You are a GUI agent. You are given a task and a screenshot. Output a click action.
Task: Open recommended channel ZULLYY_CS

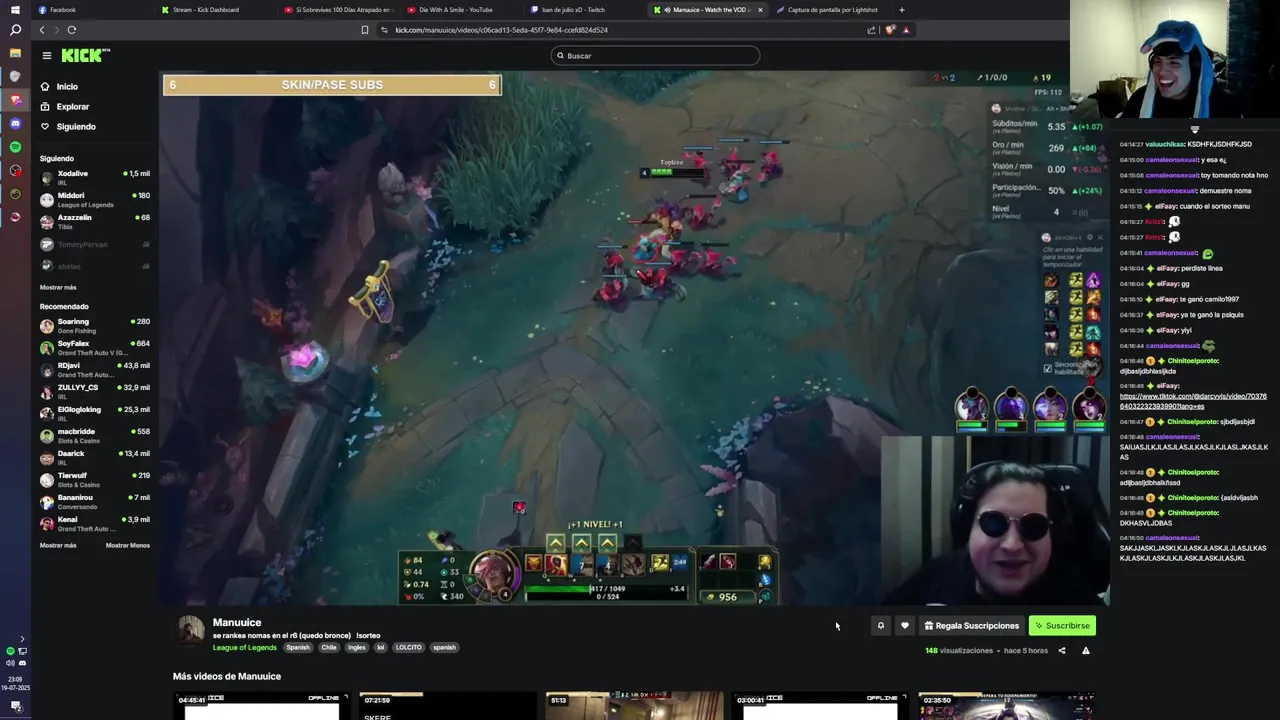pyautogui.click(x=95, y=391)
